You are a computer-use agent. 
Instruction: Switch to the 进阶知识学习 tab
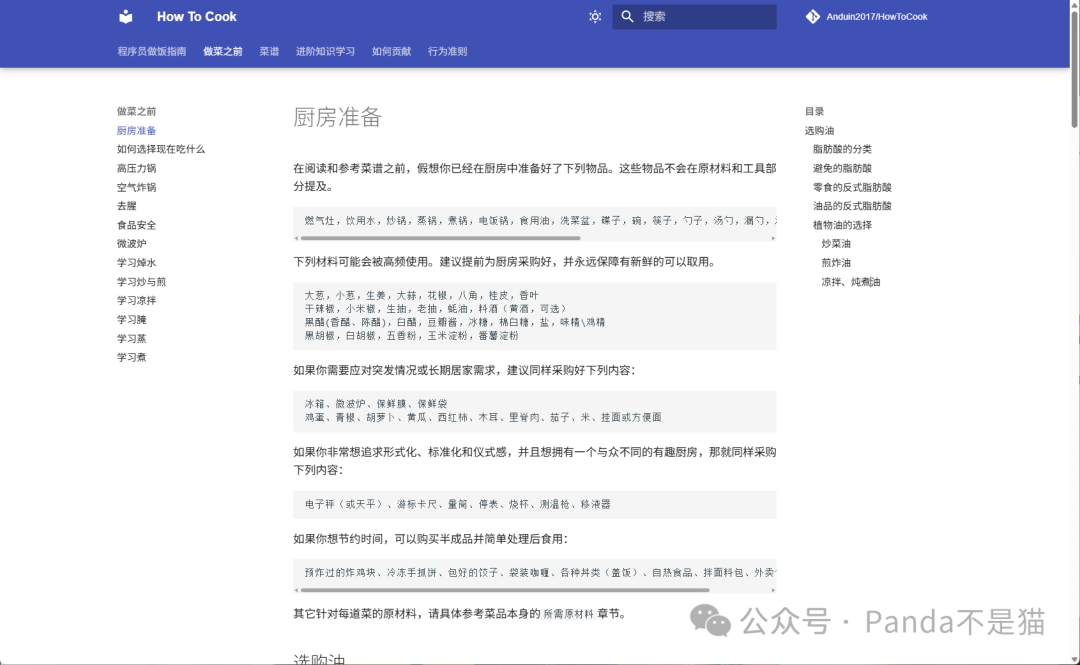tap(325, 51)
